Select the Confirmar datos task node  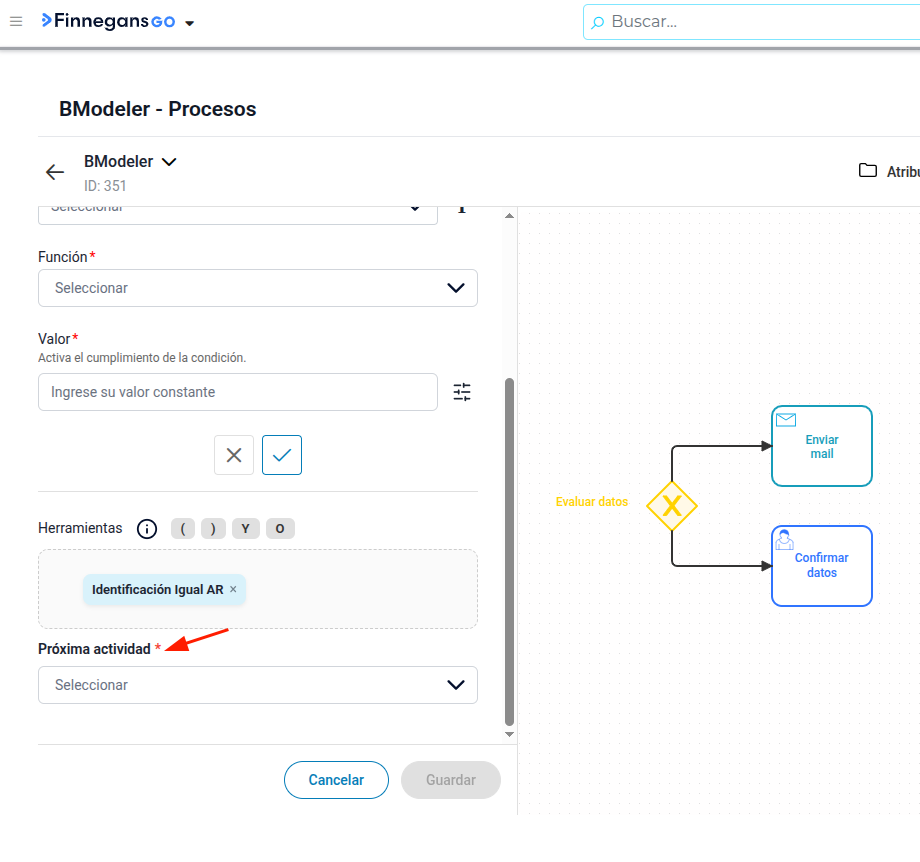tap(821, 566)
